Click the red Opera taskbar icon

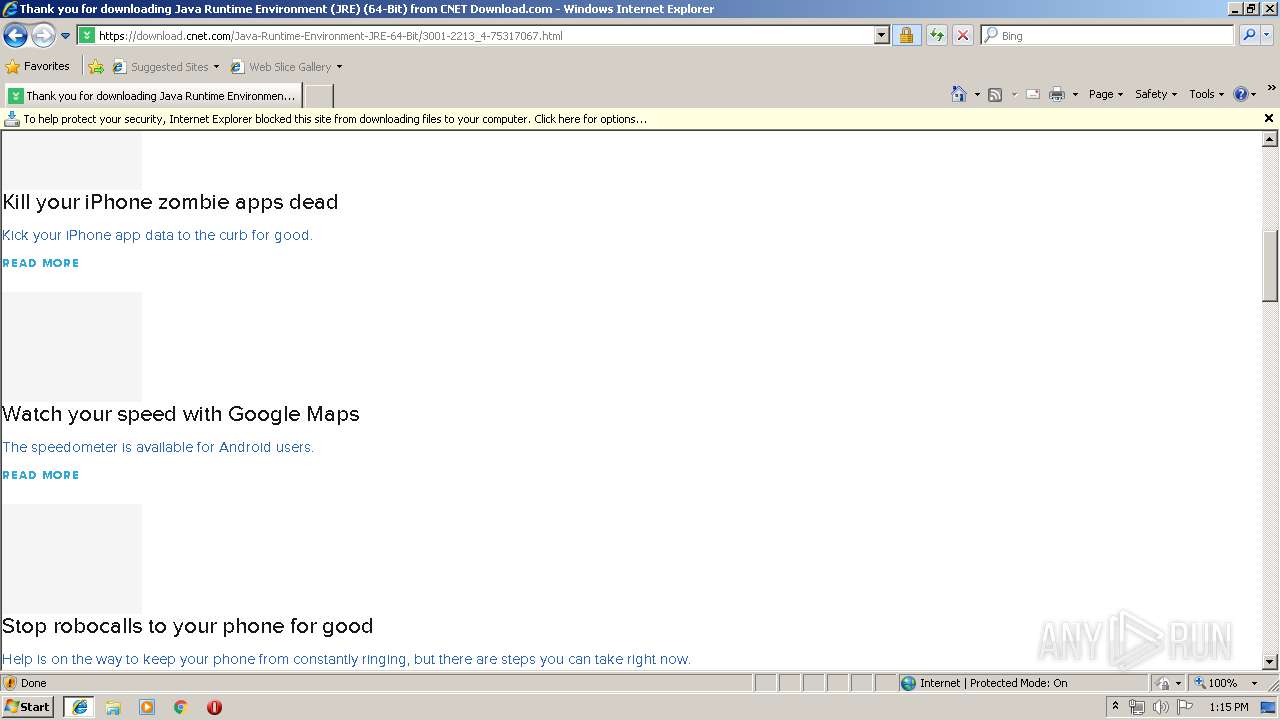214,707
